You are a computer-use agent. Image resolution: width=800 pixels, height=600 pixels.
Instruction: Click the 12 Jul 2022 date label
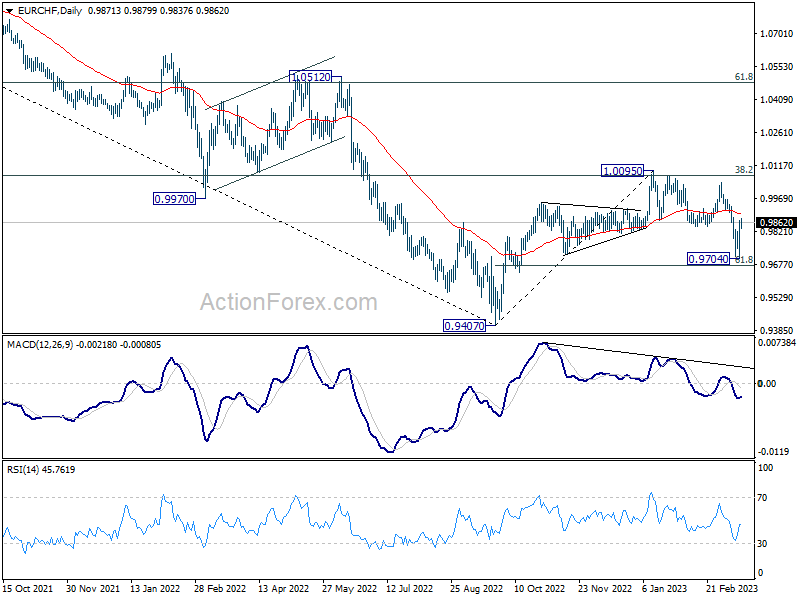tap(409, 589)
